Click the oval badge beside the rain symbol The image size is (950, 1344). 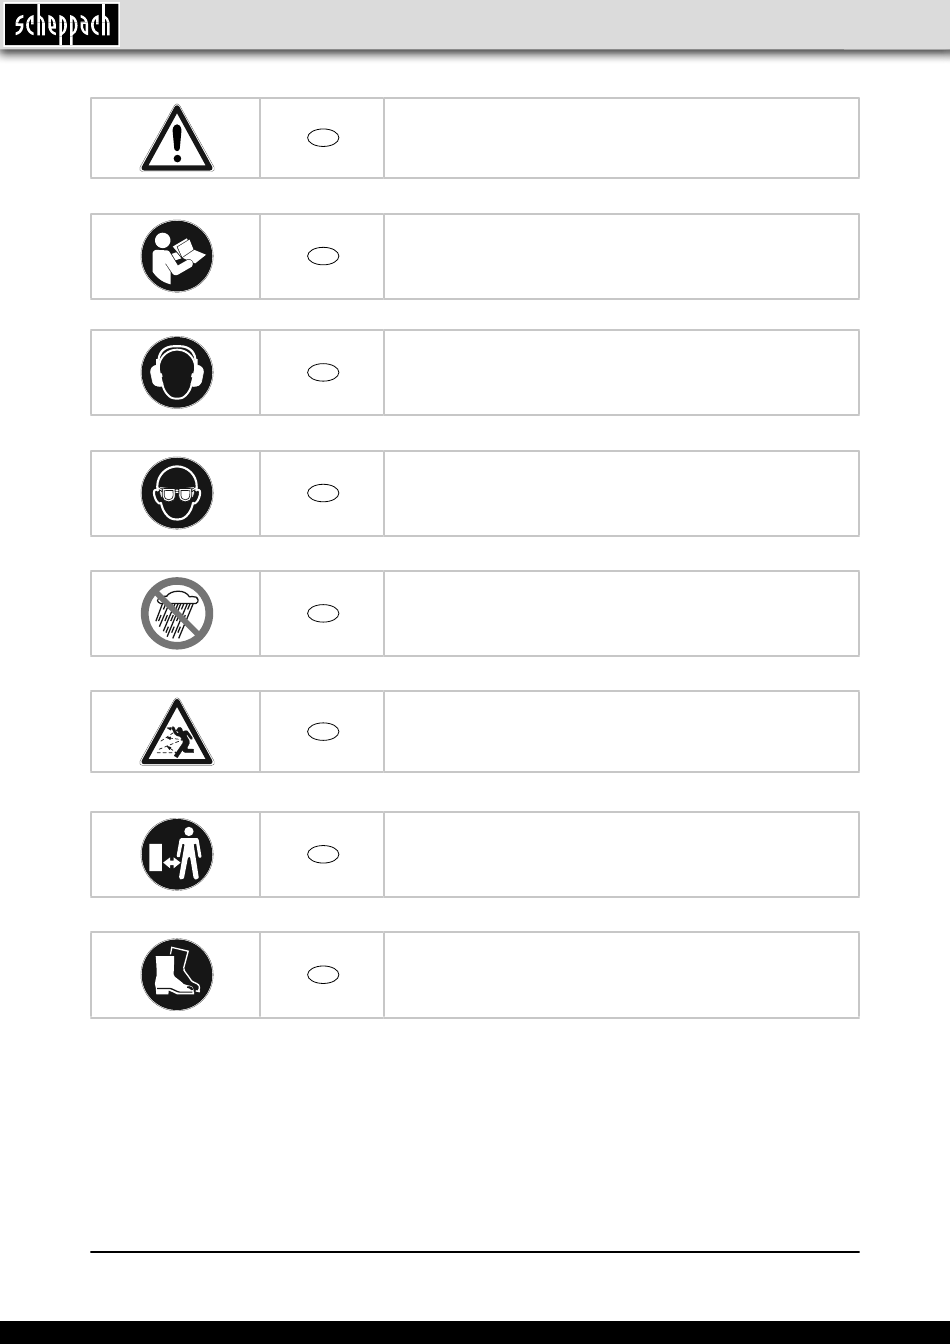tap(323, 613)
